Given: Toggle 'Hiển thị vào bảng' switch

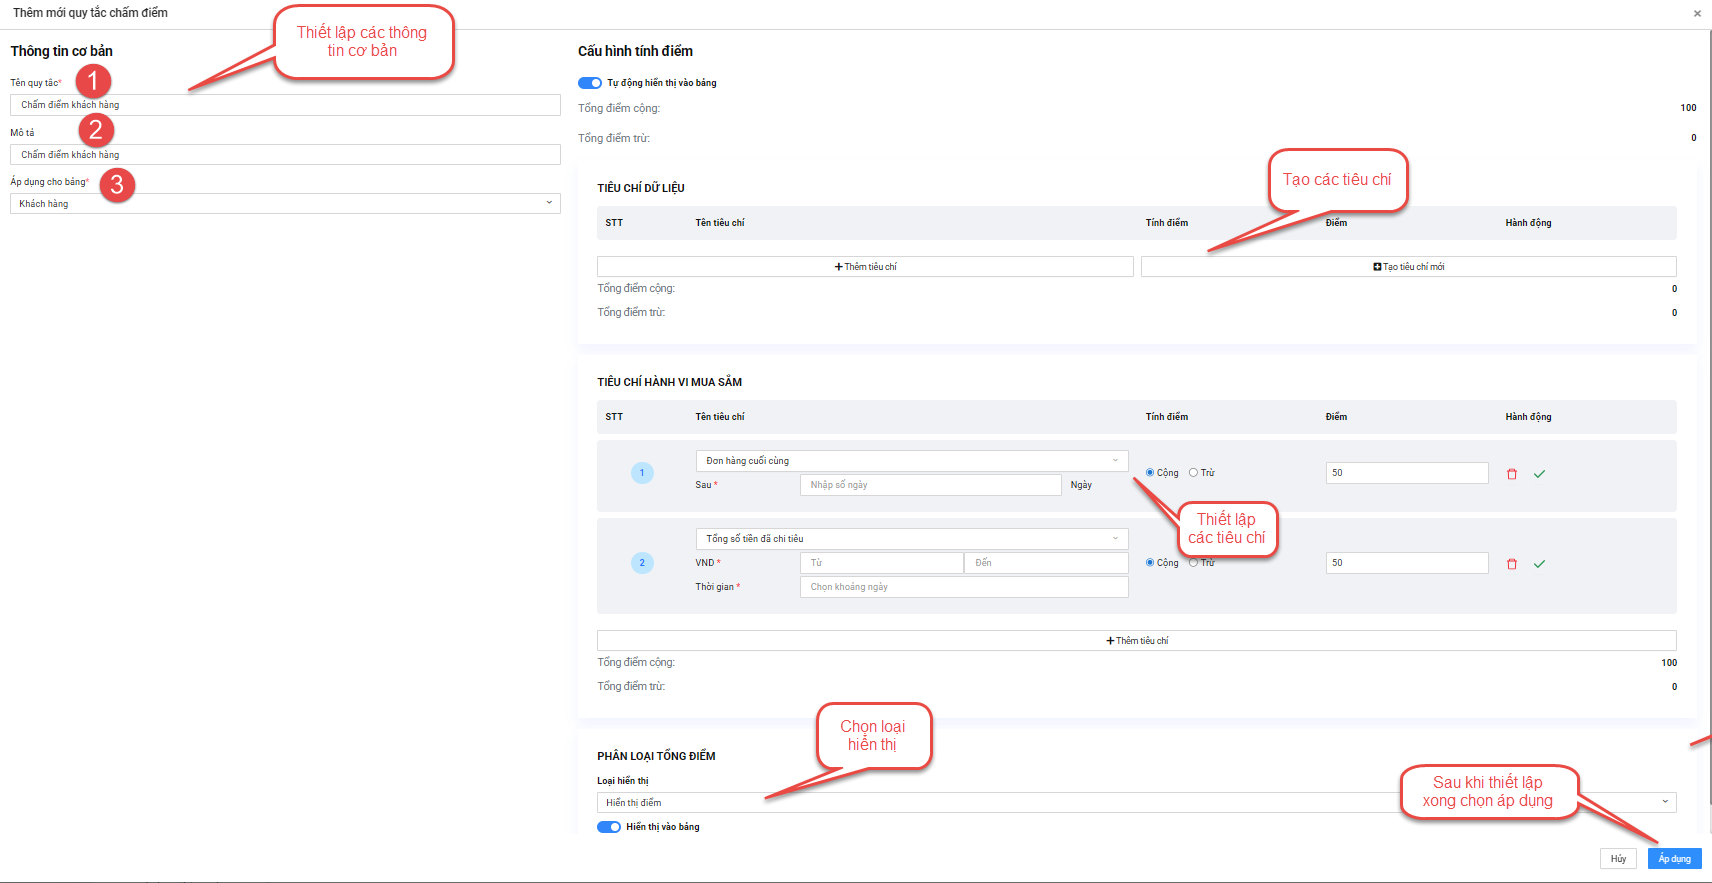Looking at the screenshot, I should click(609, 827).
